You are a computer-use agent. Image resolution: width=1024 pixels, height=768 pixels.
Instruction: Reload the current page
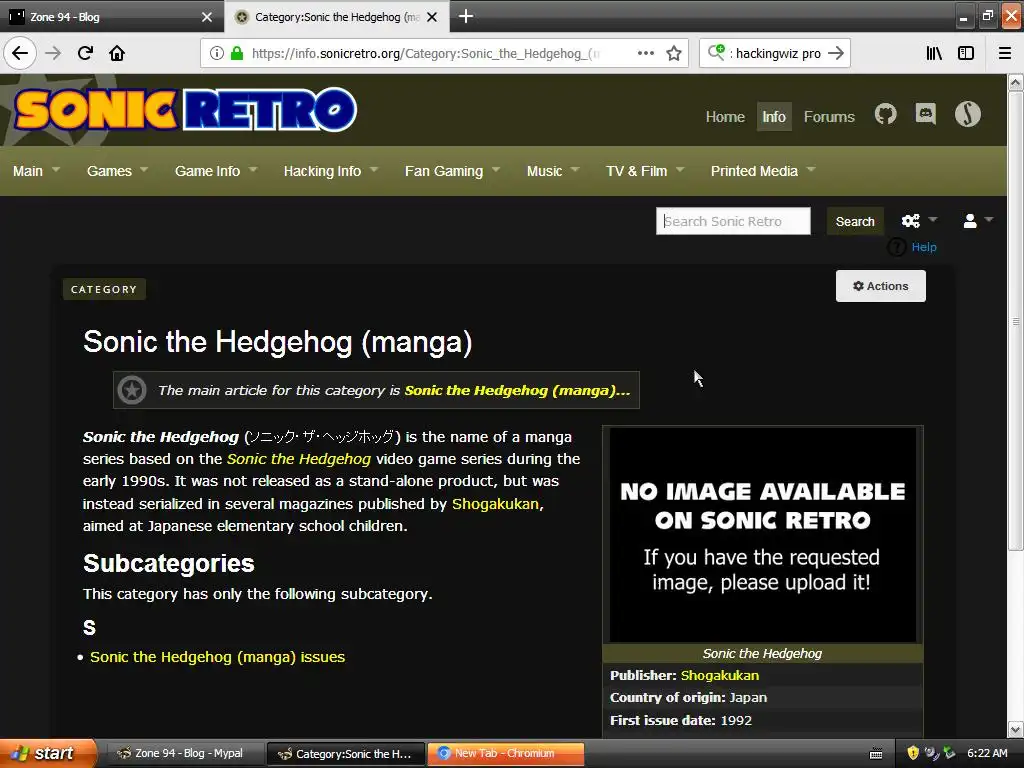pos(85,53)
